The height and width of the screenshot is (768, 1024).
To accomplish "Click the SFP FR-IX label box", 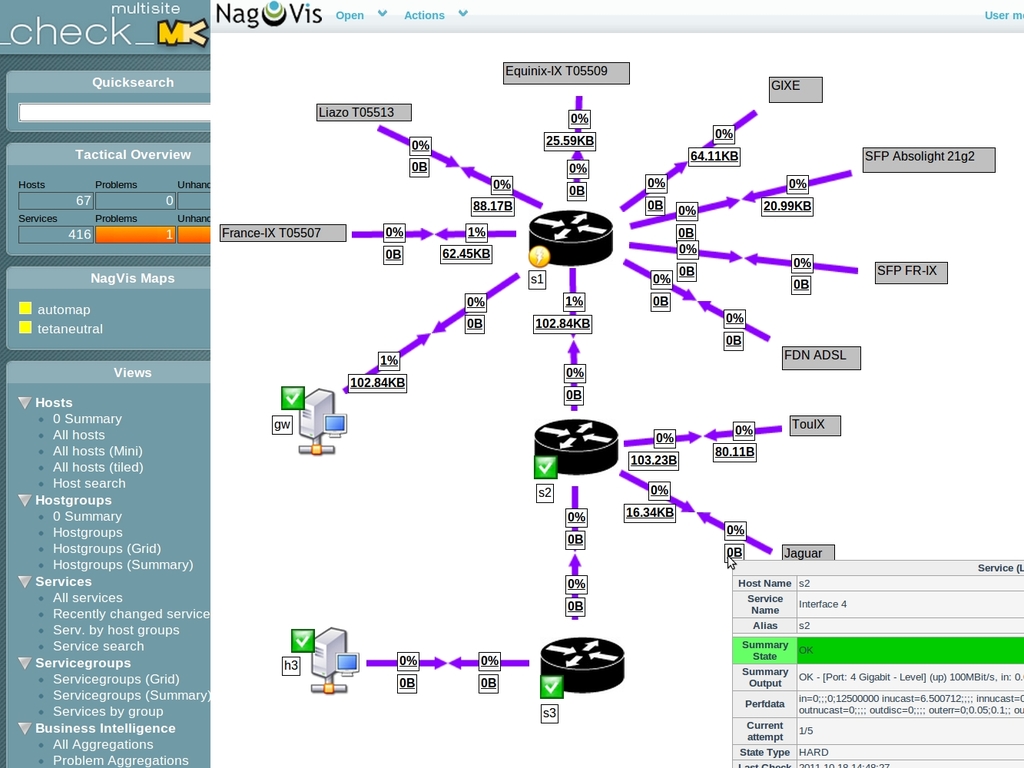I will (911, 272).
